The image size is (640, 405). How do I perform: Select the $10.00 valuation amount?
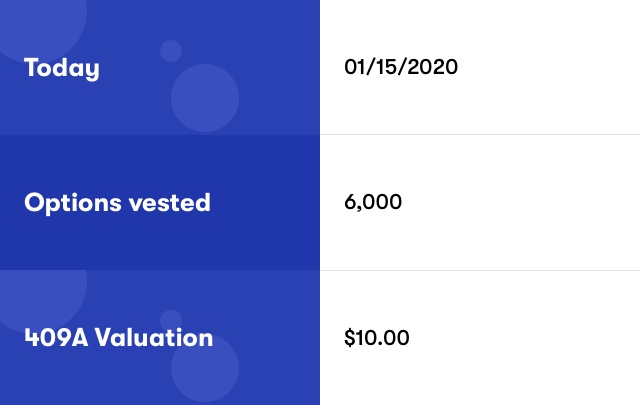click(x=376, y=338)
